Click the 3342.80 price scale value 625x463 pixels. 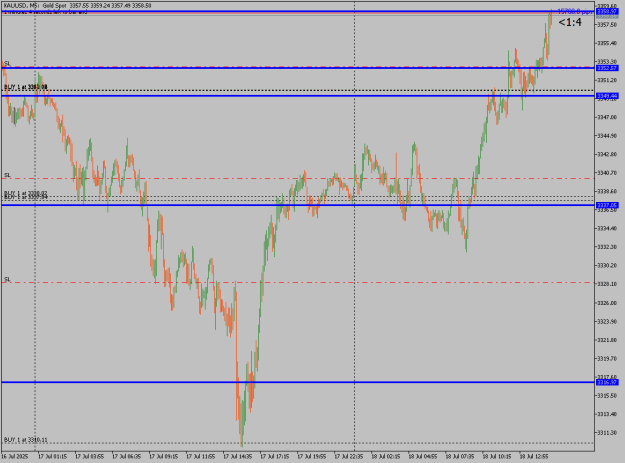point(607,154)
